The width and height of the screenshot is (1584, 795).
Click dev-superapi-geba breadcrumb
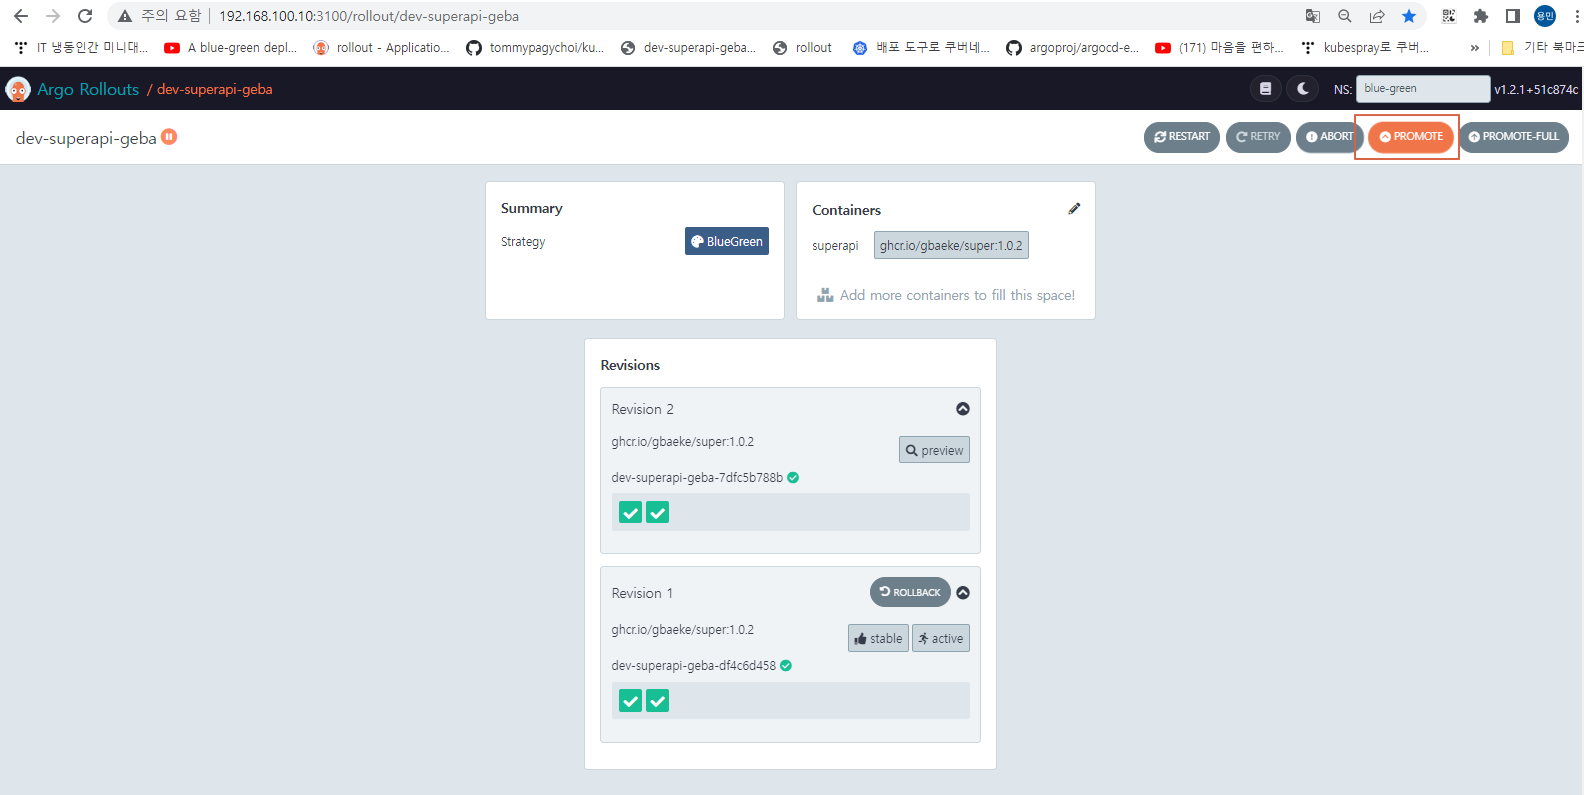click(214, 89)
